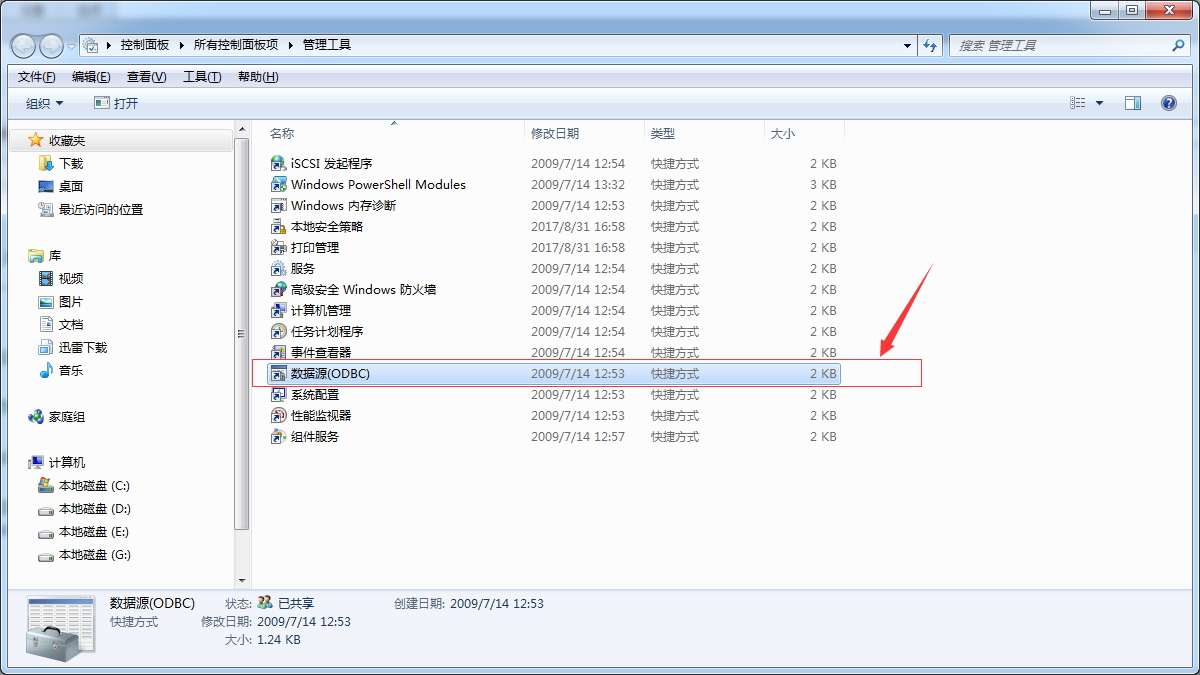
Task: Click the 控制面板 breadcrumb
Action: pyautogui.click(x=145, y=45)
